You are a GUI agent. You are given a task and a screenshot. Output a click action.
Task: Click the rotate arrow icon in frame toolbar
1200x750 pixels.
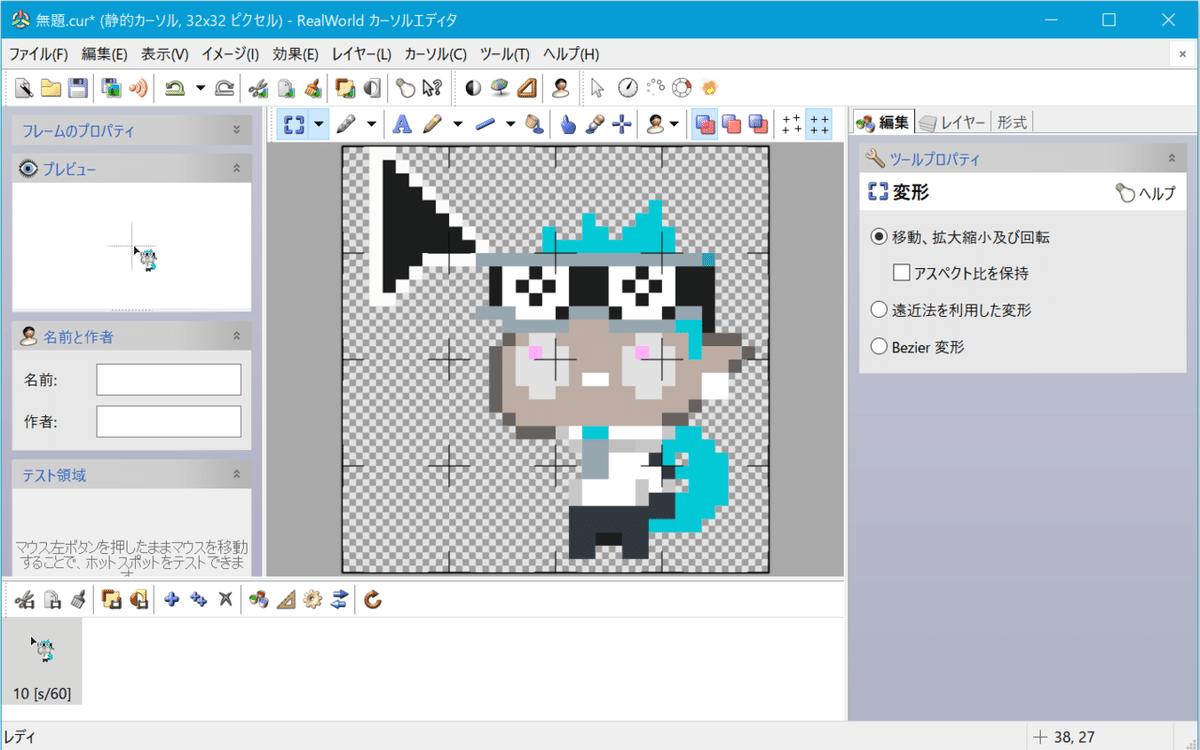[x=373, y=599]
